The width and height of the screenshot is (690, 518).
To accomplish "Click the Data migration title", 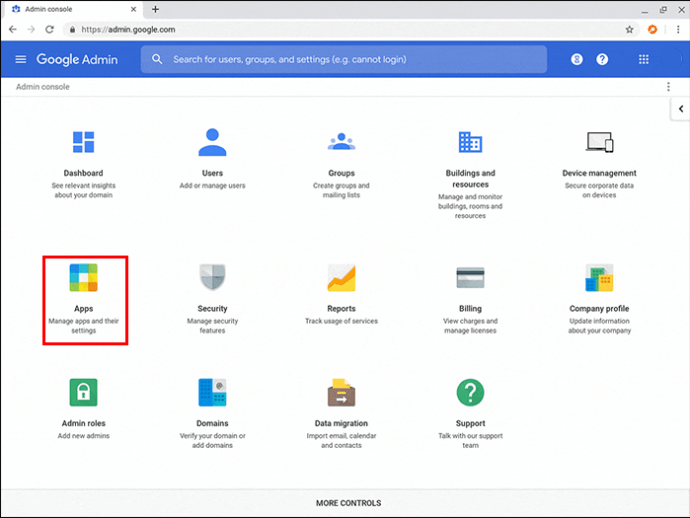I will (x=341, y=423).
